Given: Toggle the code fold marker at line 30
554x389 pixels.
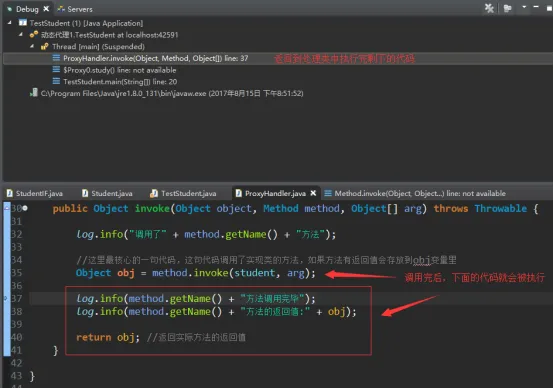Looking at the screenshot, I should pyautogui.click(x=25, y=208).
